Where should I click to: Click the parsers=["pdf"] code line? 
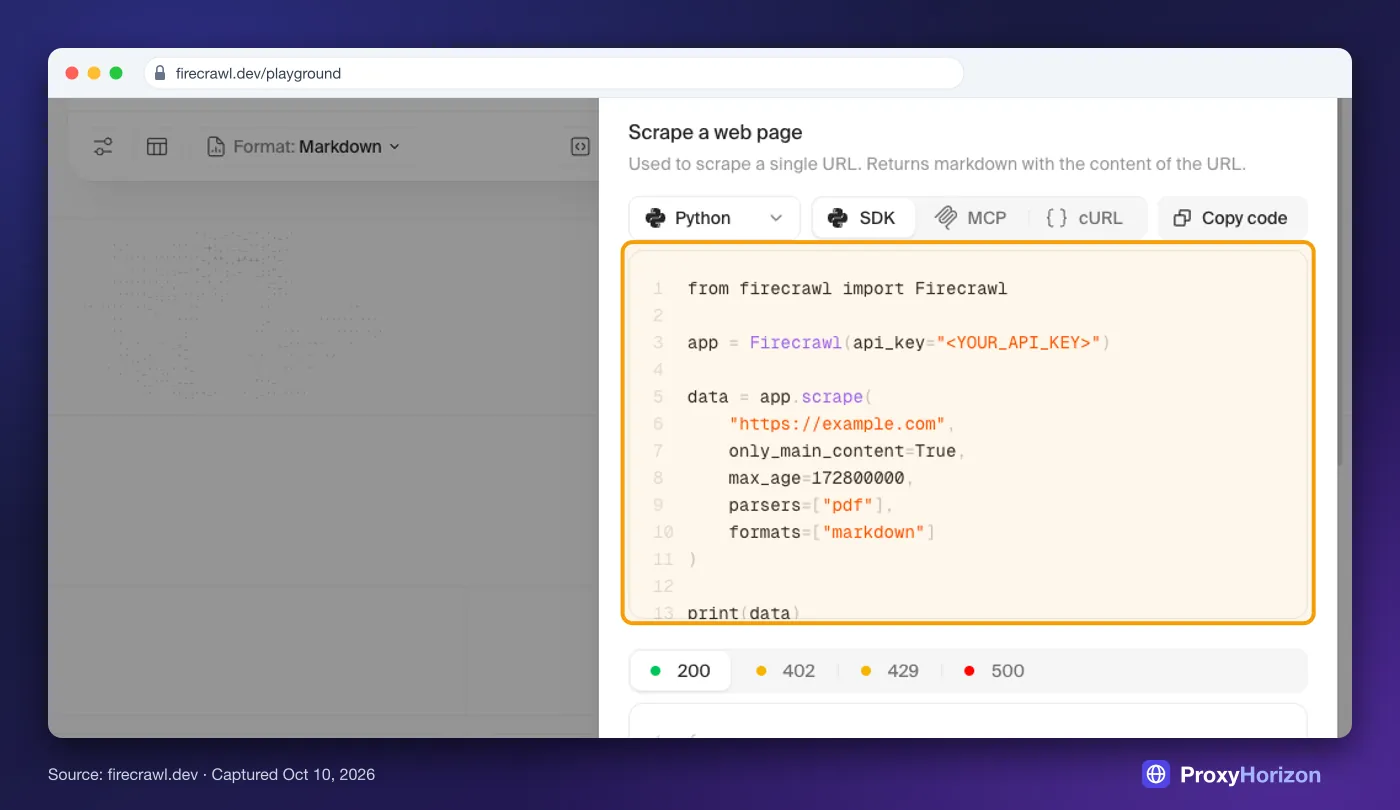click(811, 505)
